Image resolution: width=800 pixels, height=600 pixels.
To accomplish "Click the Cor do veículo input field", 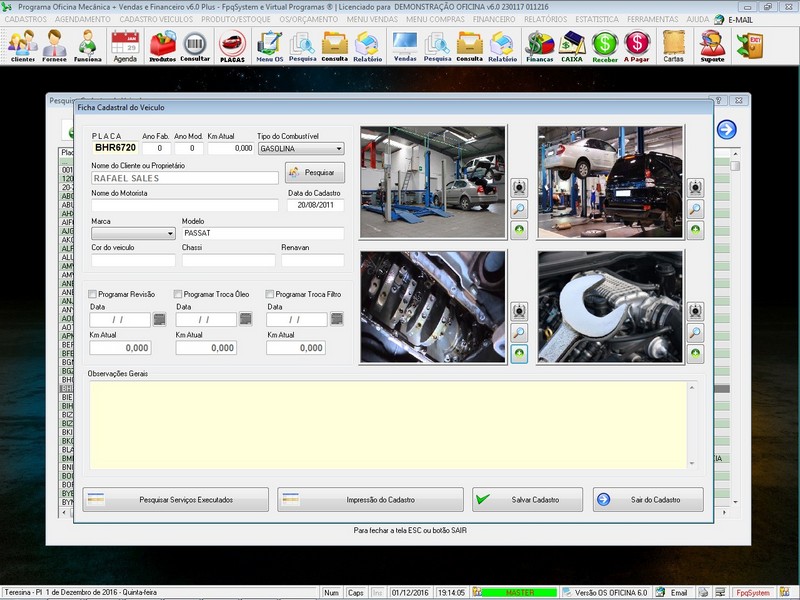I will tap(132, 260).
